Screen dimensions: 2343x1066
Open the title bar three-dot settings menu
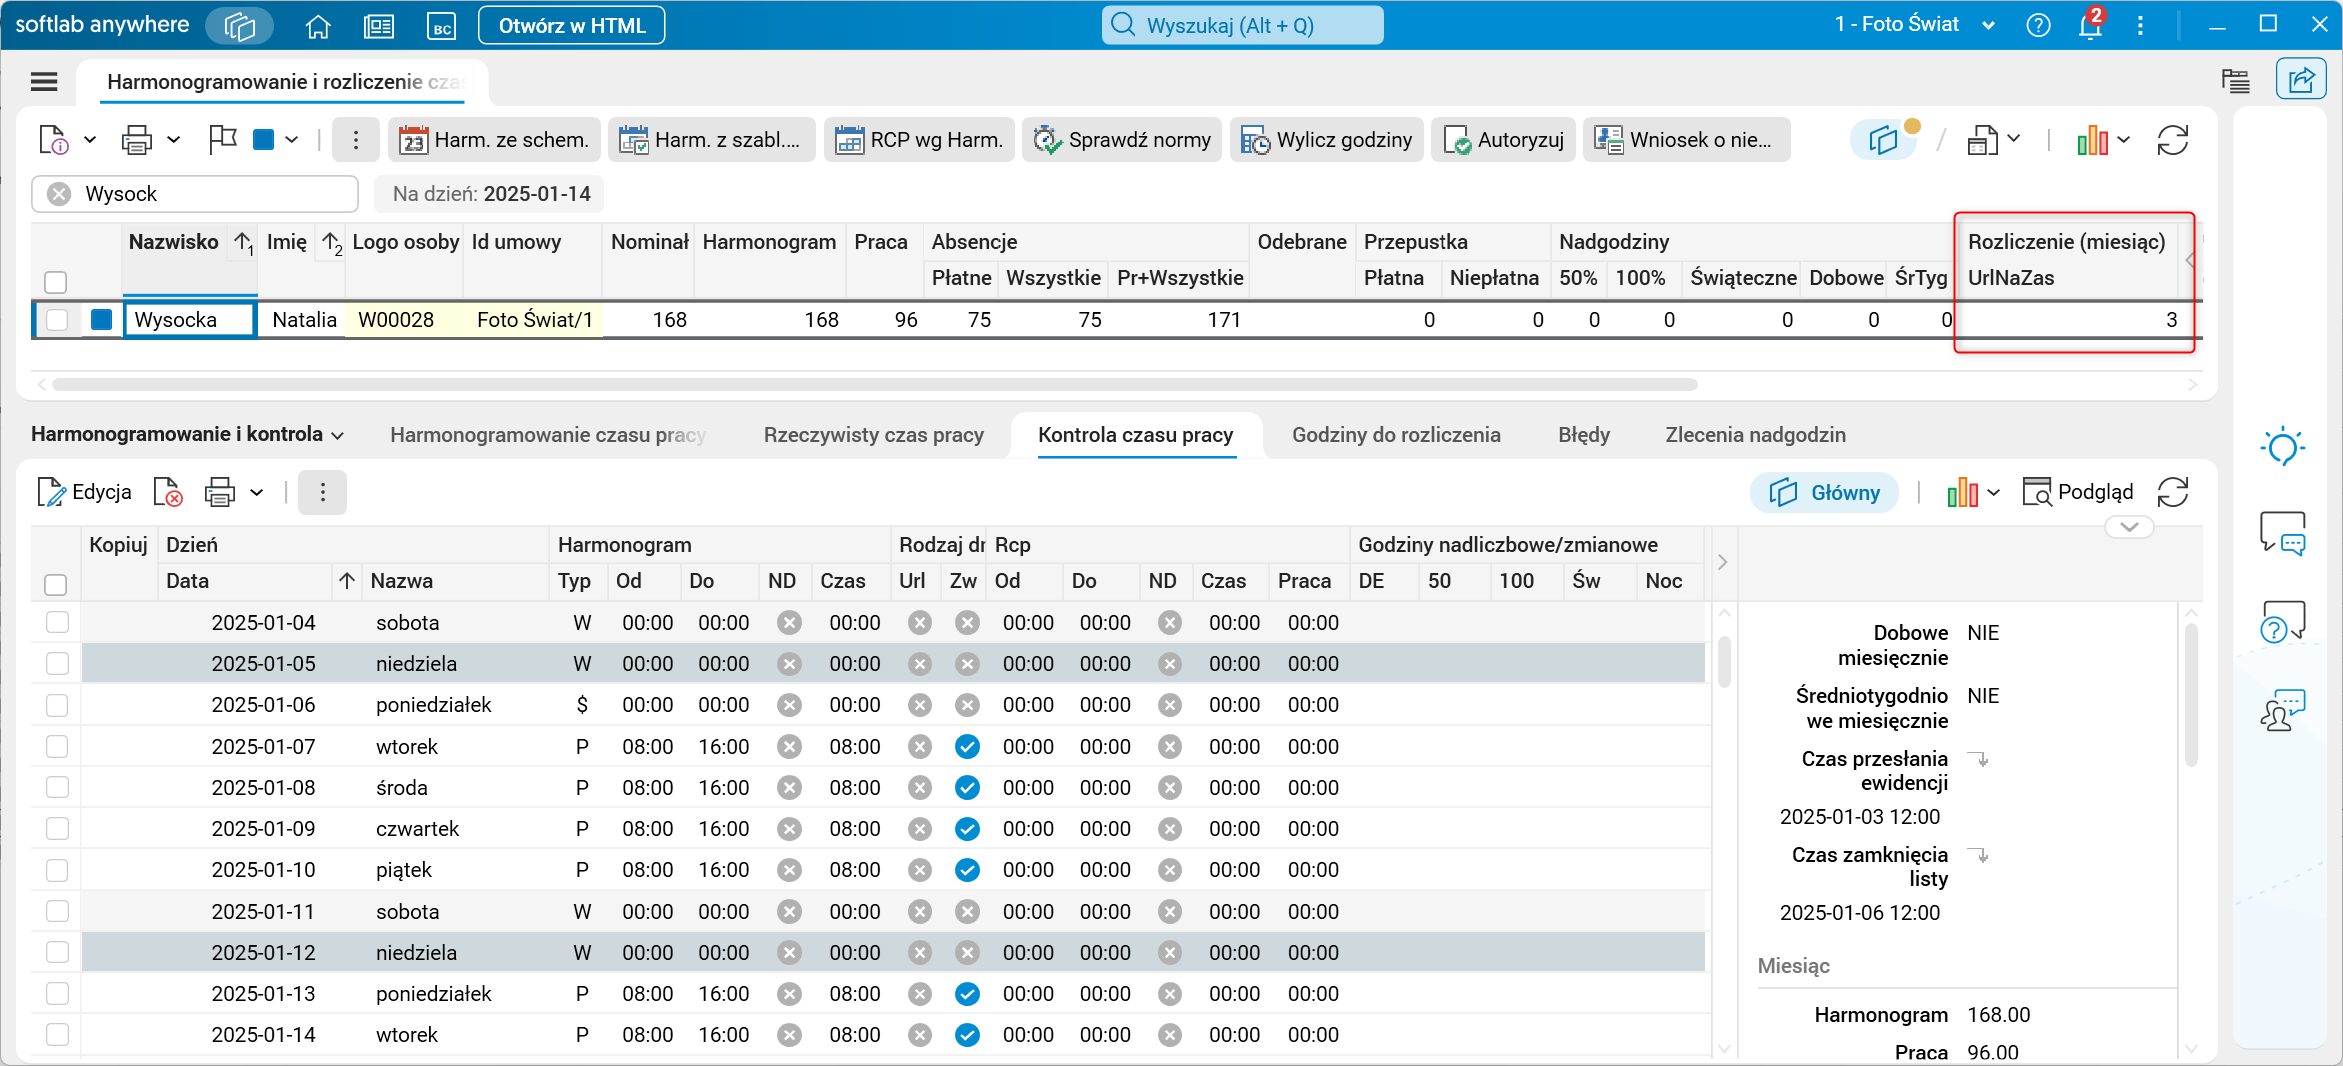2140,25
